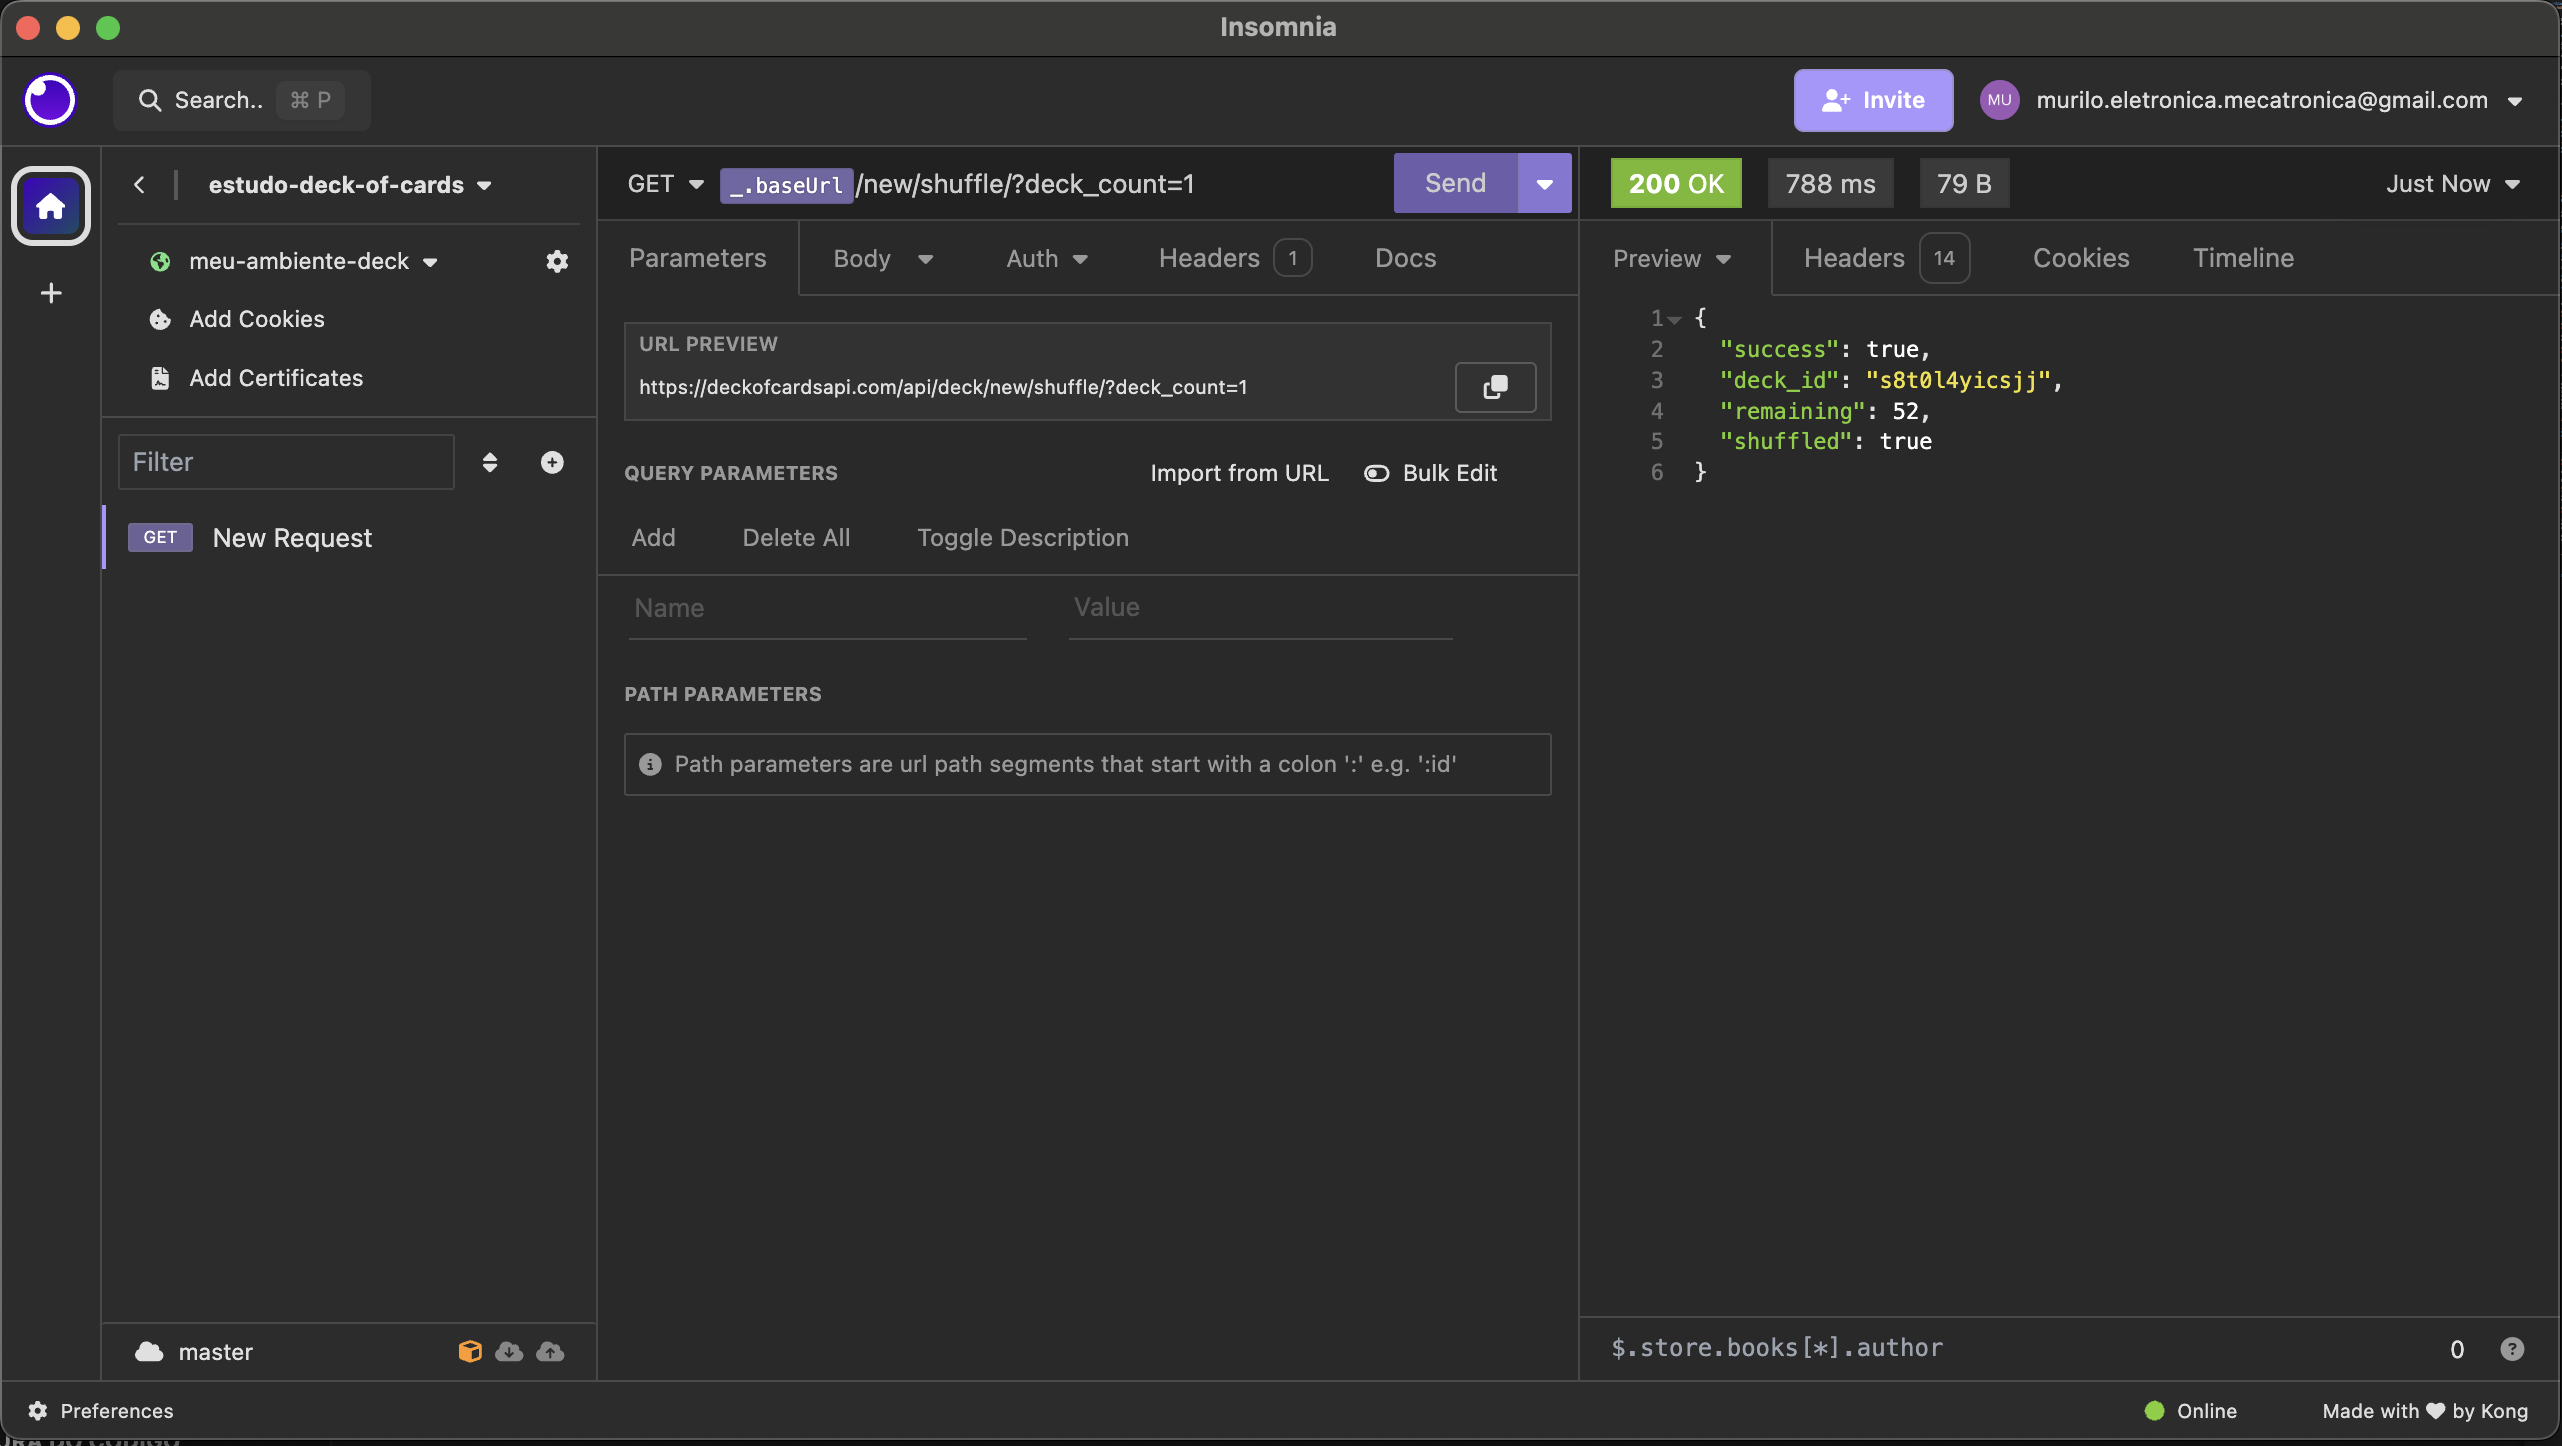Screen dimensions: 2562x1446
Task: Open the Send options dropdown arrow
Action: [1545, 183]
